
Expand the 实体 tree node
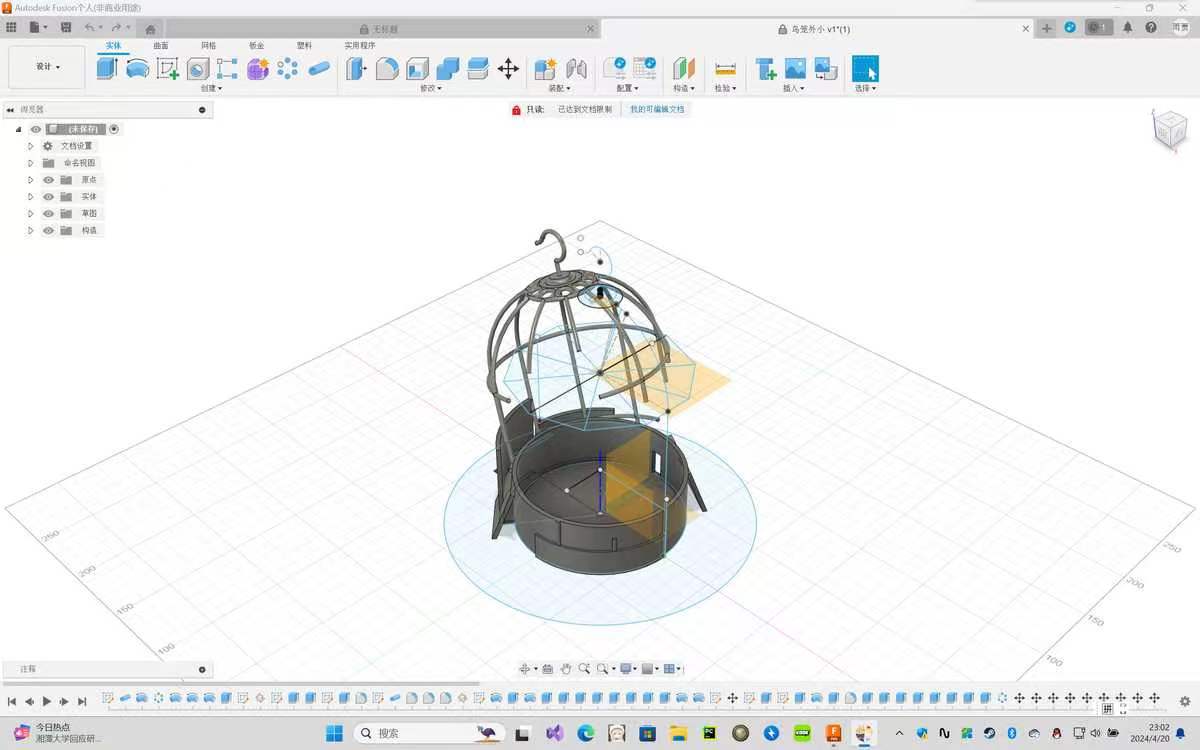[x=30, y=197]
